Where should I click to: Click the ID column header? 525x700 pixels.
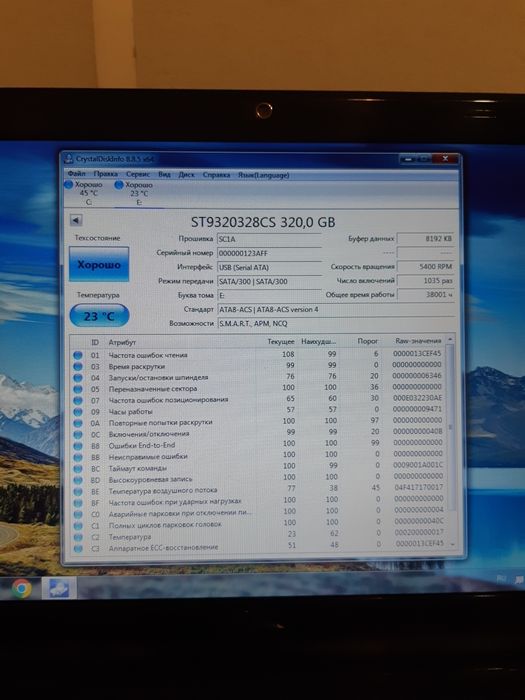point(95,342)
